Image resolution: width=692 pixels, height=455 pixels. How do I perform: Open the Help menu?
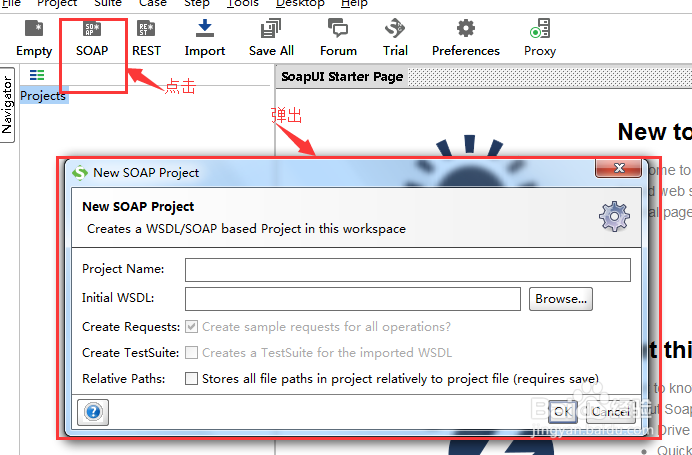[x=354, y=4]
